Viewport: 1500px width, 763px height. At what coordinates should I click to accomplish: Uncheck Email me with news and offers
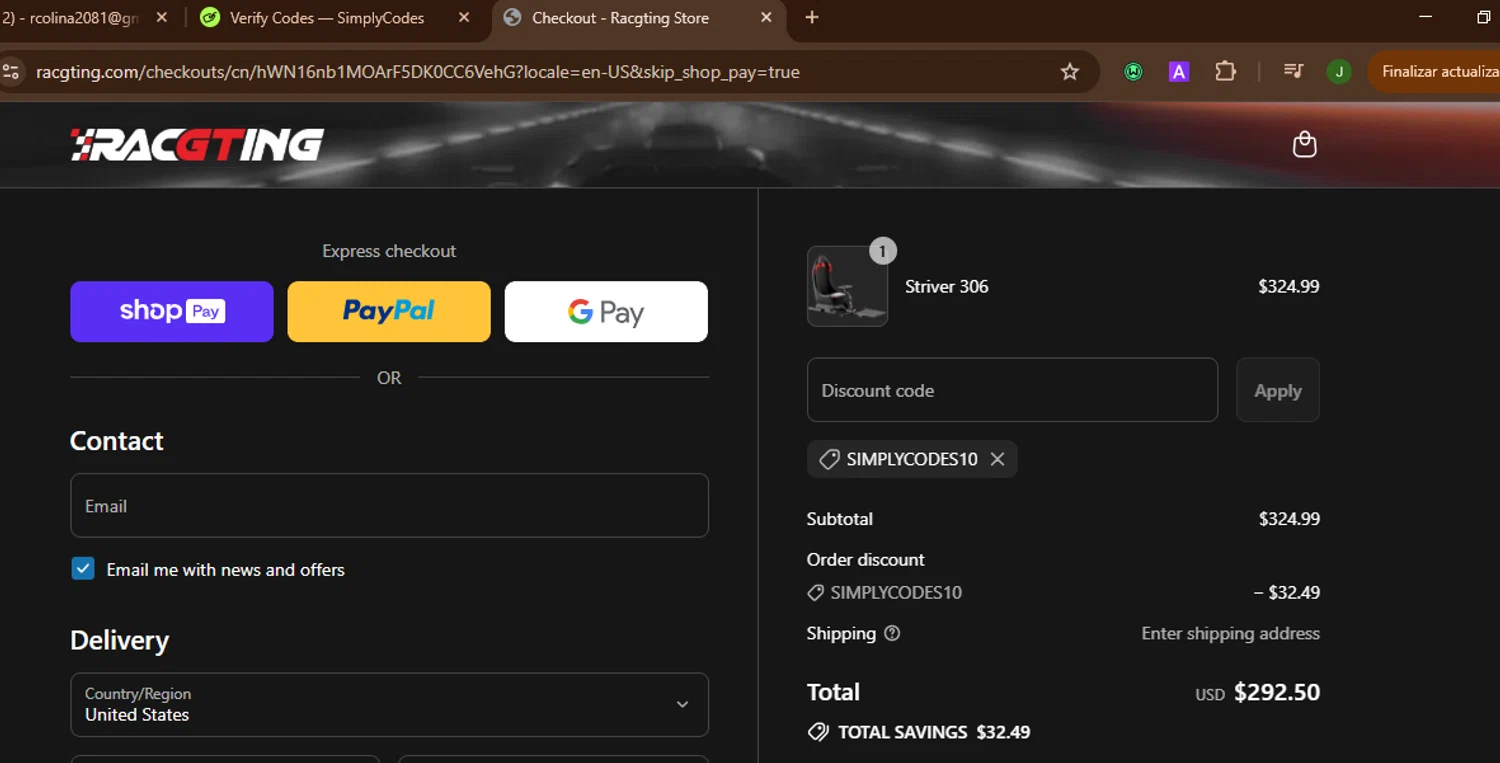pyautogui.click(x=83, y=569)
